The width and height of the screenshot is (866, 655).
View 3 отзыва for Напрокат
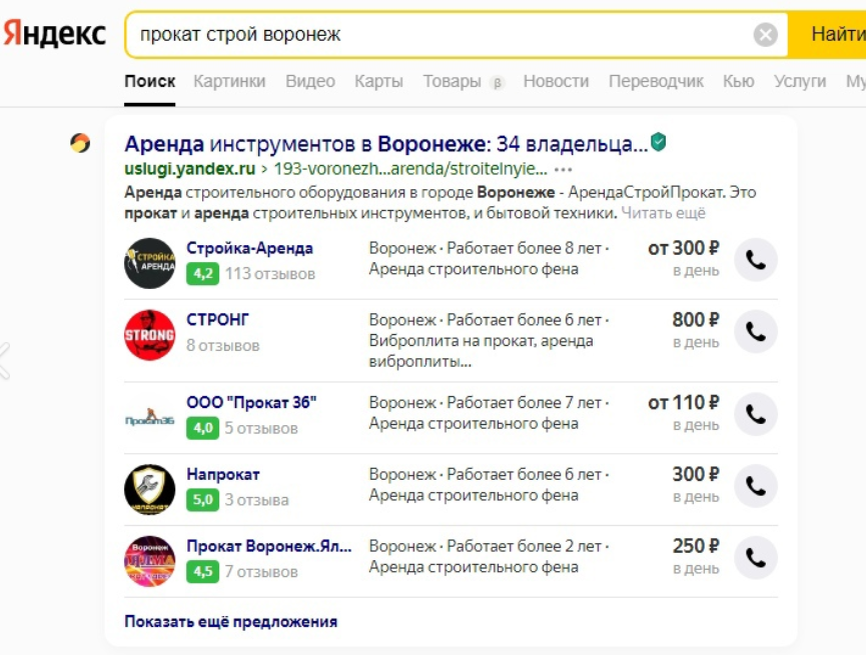coord(257,500)
